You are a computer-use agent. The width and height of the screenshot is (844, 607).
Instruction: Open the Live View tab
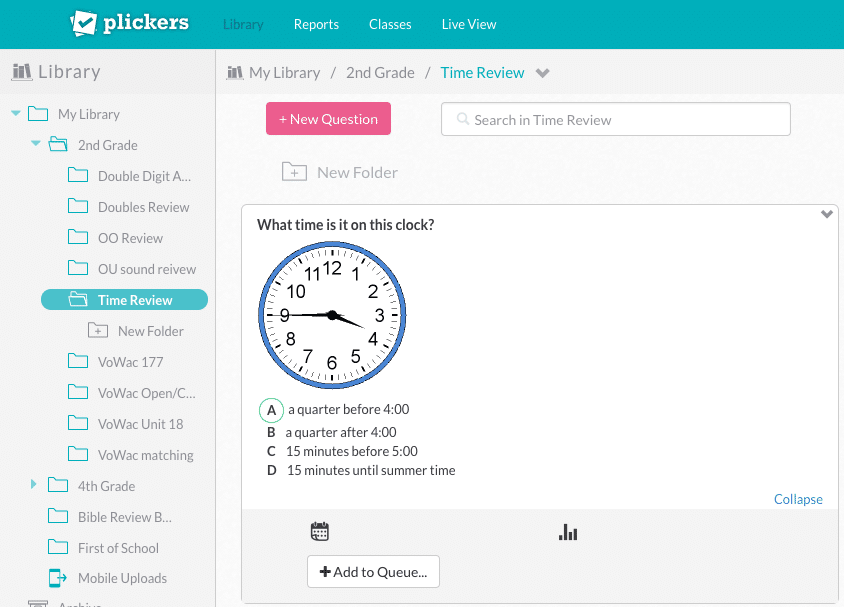click(x=469, y=24)
